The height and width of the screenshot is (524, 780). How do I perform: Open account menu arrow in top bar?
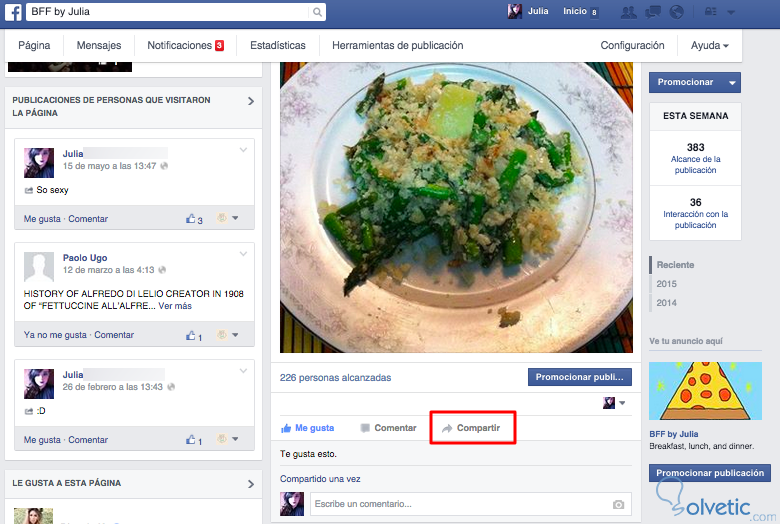[731, 12]
